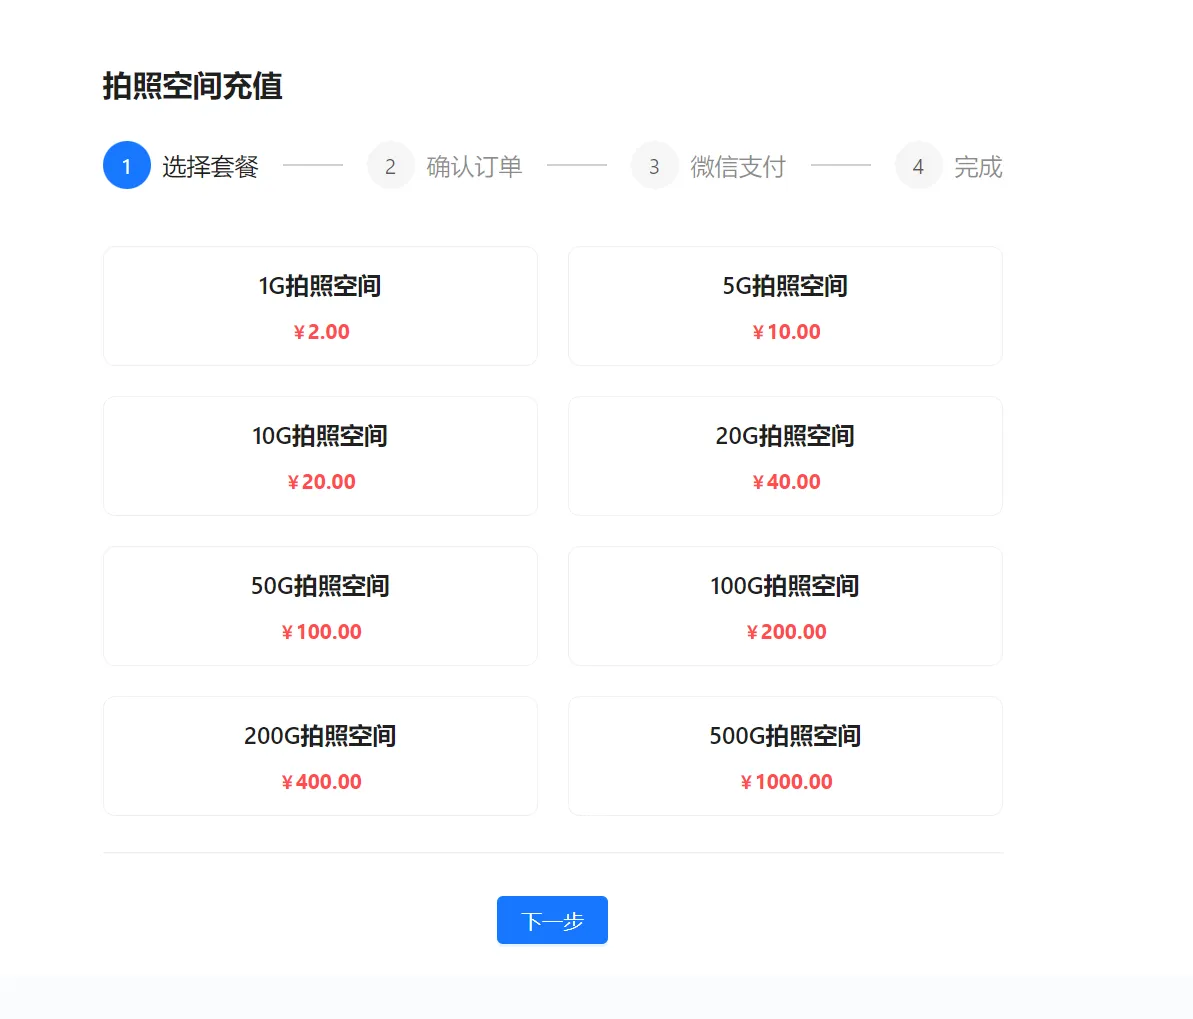Click step 4 circle icon

[918, 165]
